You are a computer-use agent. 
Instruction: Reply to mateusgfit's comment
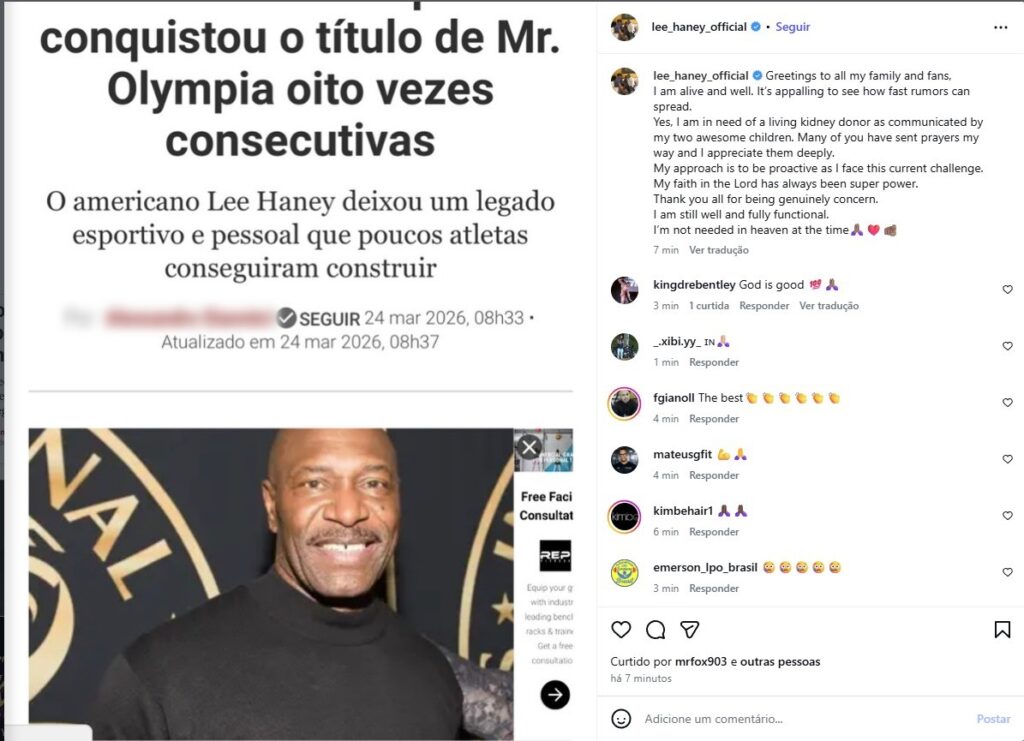click(x=714, y=475)
